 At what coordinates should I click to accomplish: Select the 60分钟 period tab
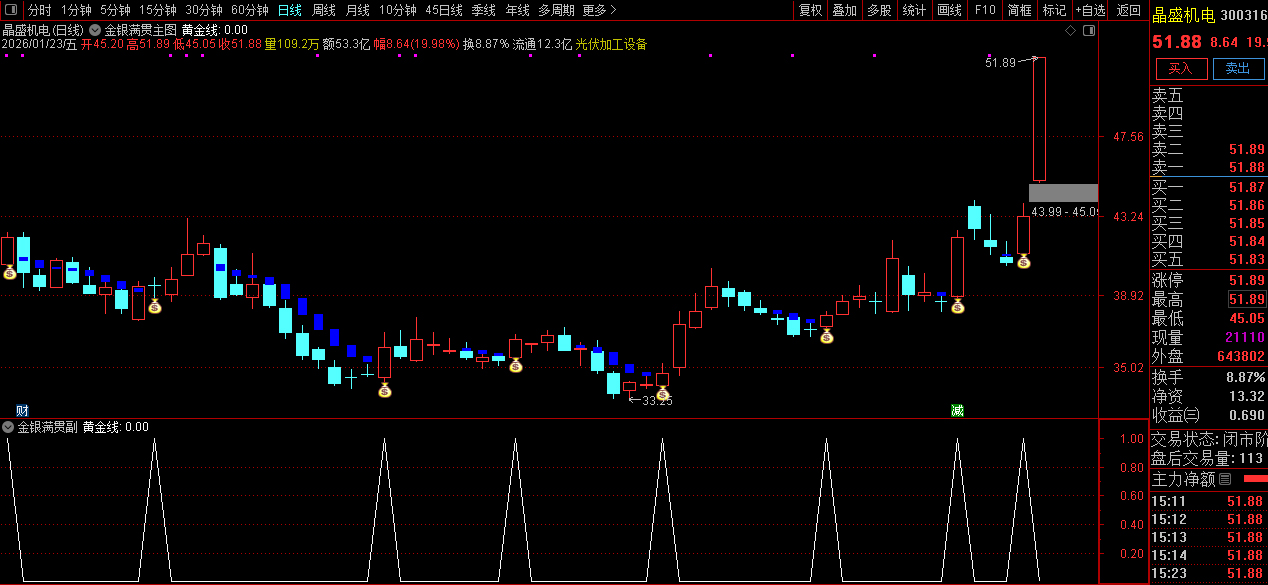[x=249, y=10]
